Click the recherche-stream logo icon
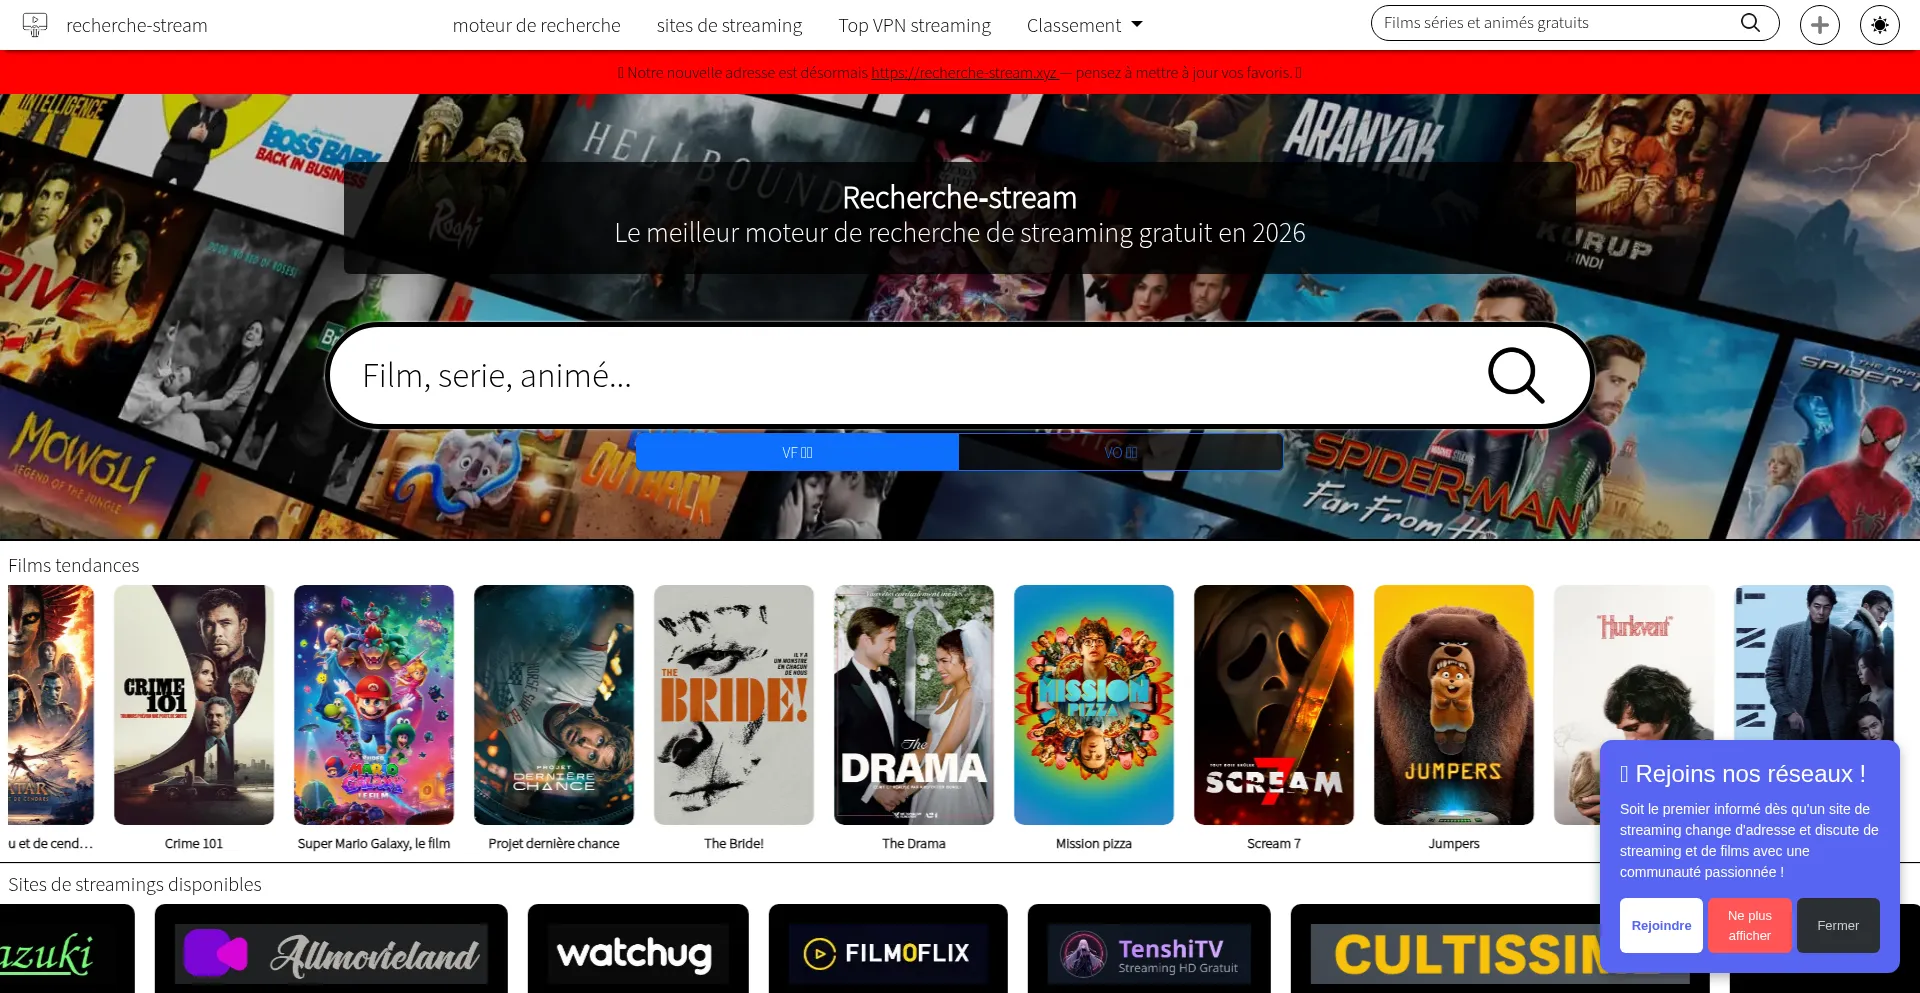This screenshot has height=993, width=1920. click(x=35, y=25)
